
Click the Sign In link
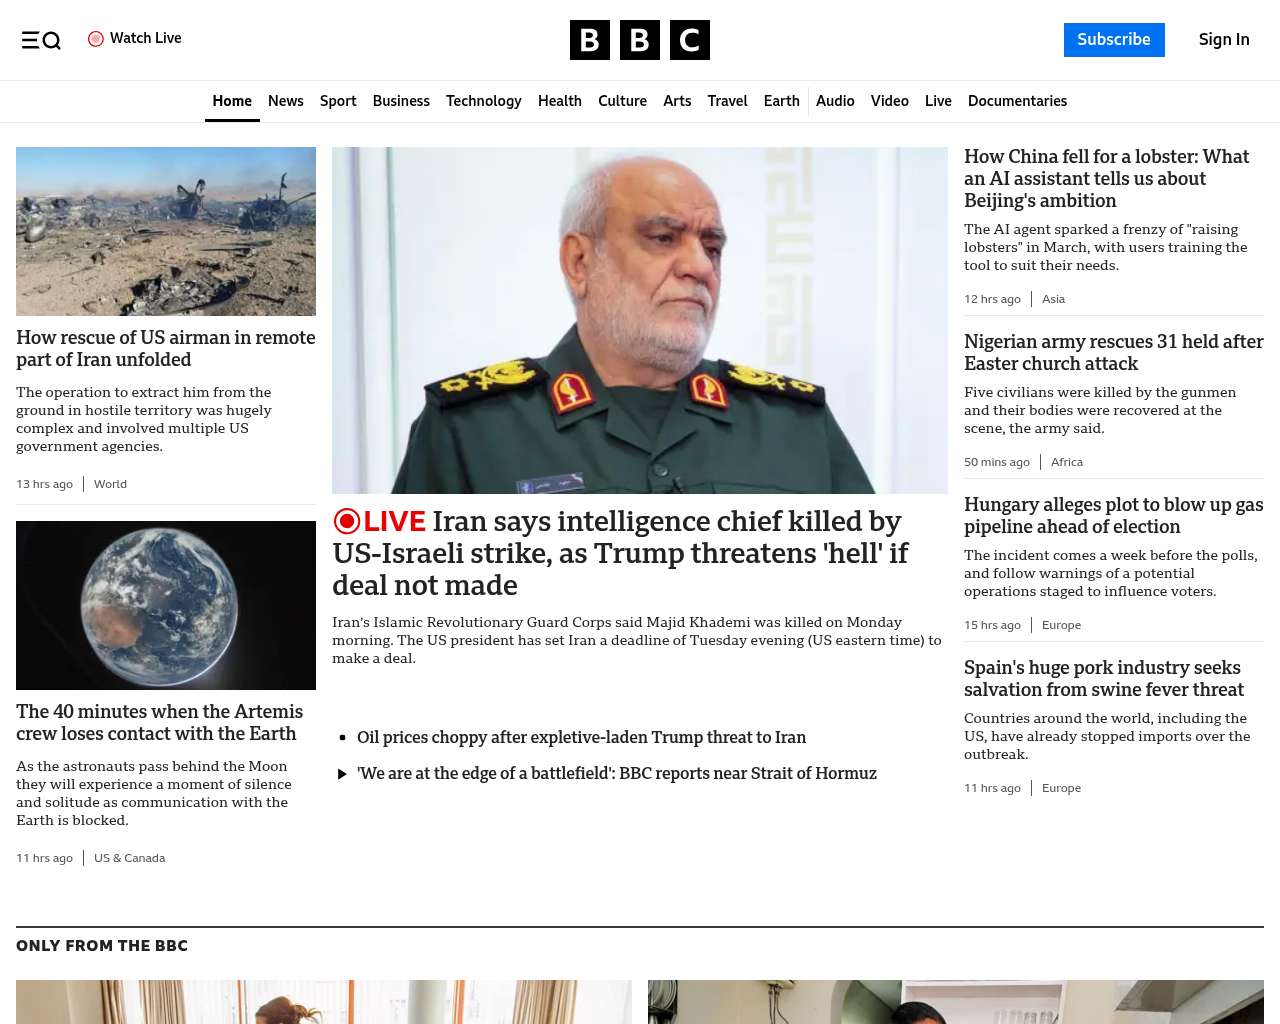(1224, 40)
